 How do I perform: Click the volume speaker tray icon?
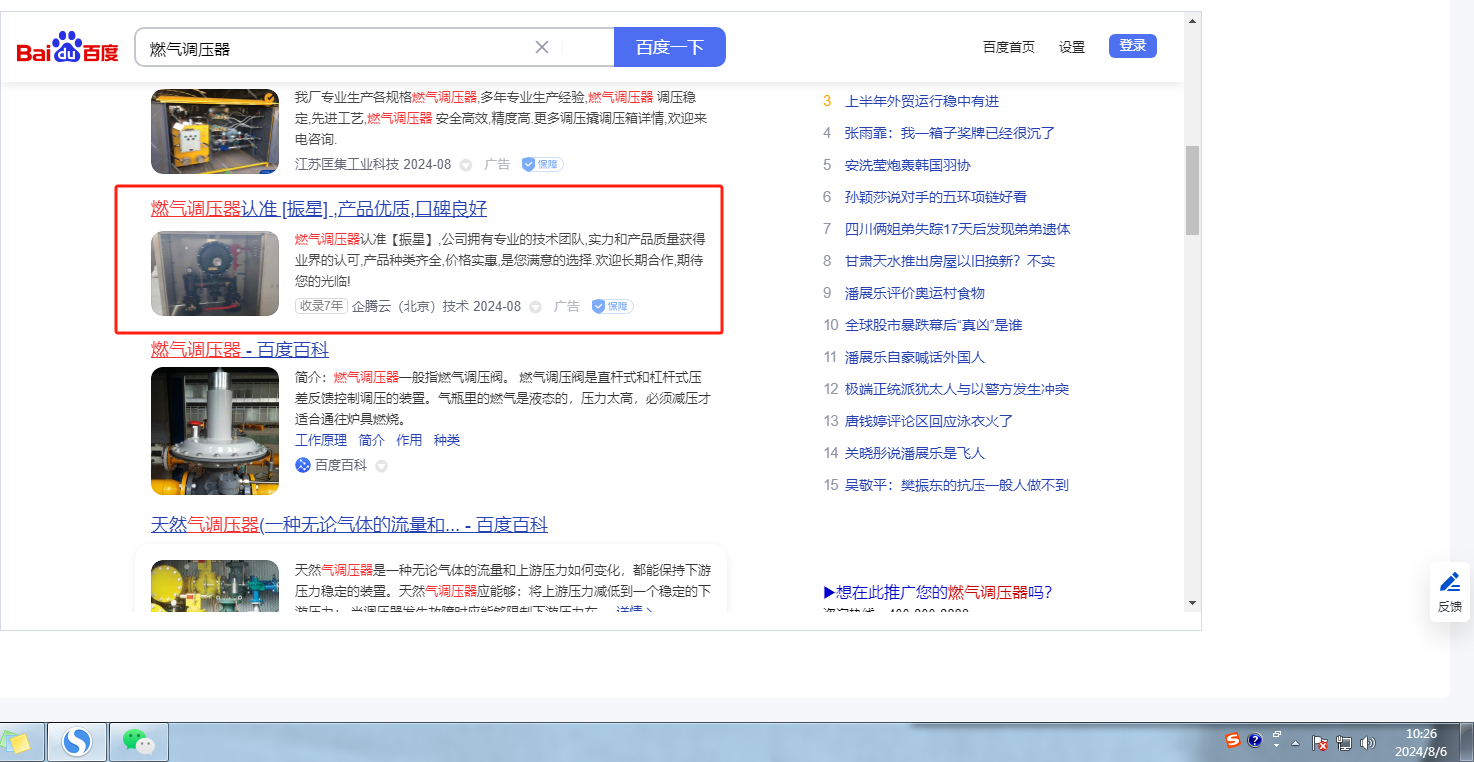1367,743
